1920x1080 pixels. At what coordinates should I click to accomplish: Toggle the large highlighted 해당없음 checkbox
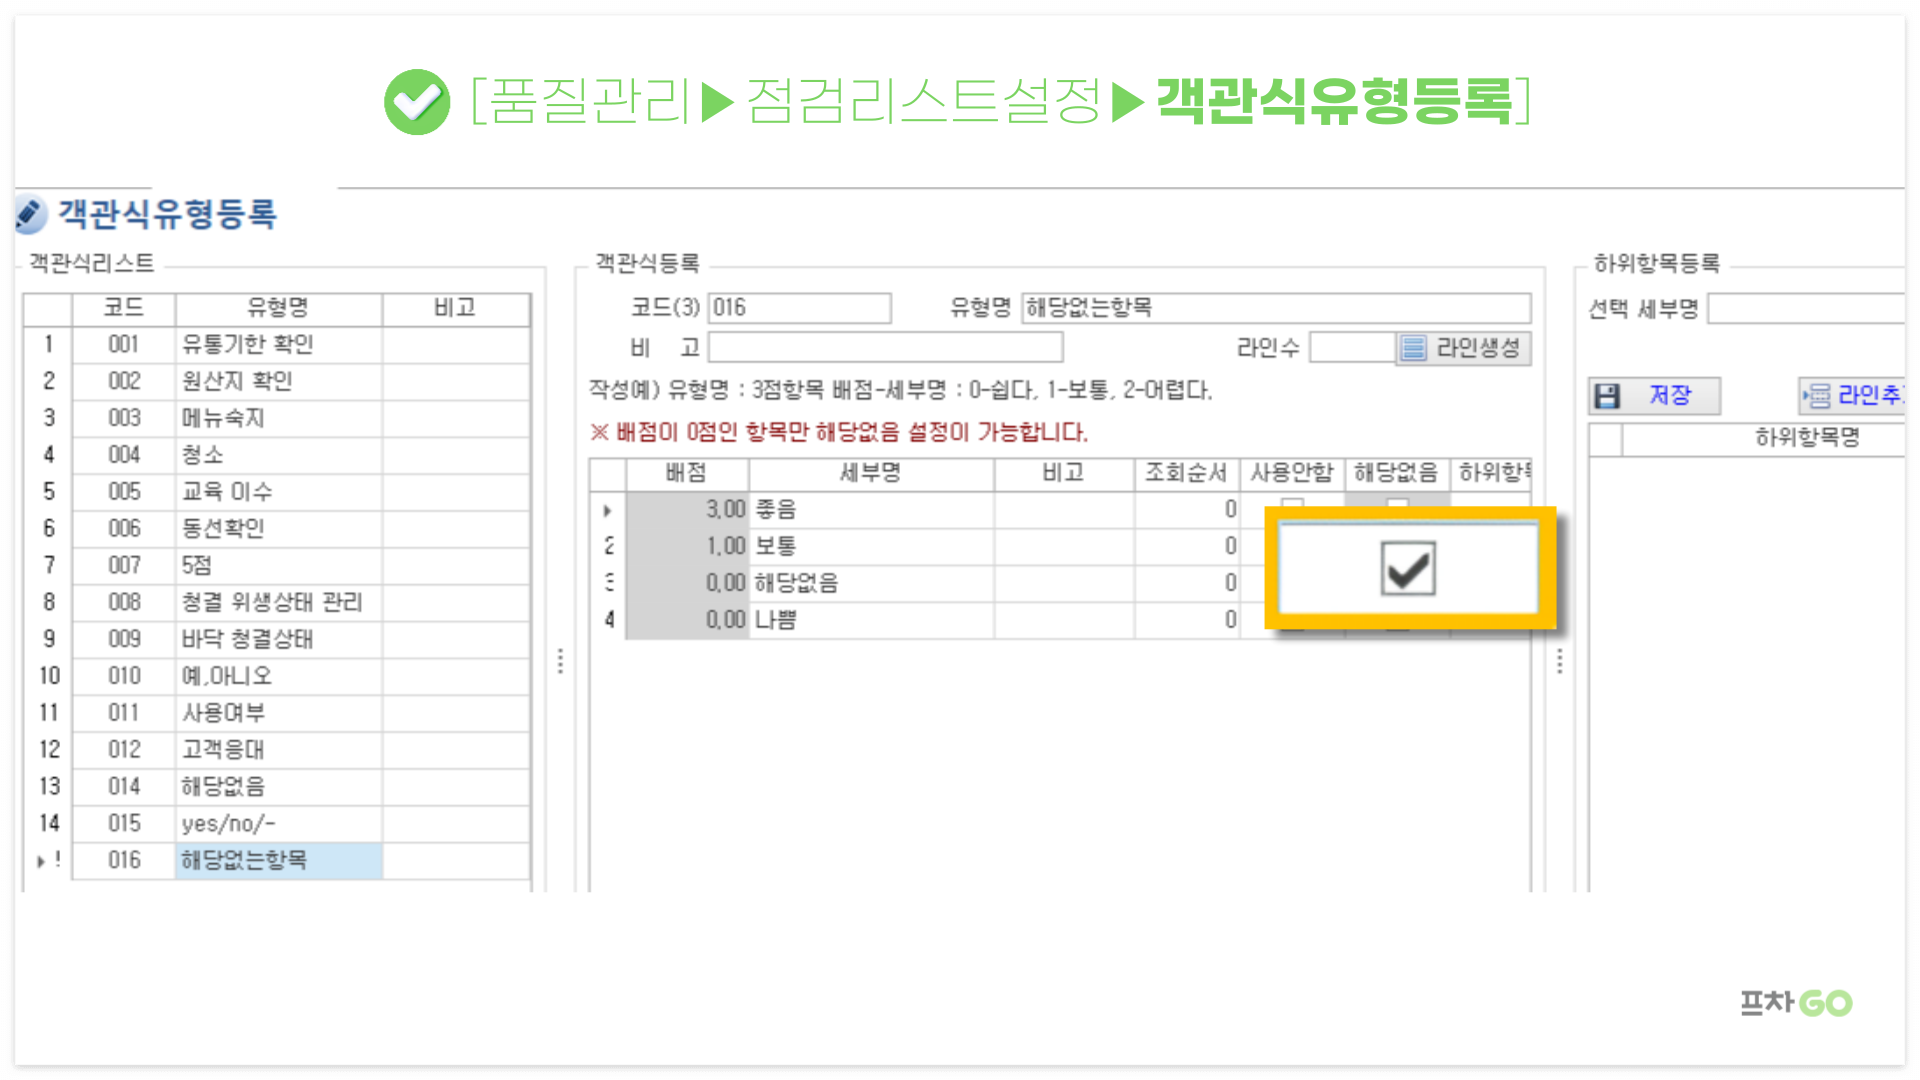(1407, 569)
